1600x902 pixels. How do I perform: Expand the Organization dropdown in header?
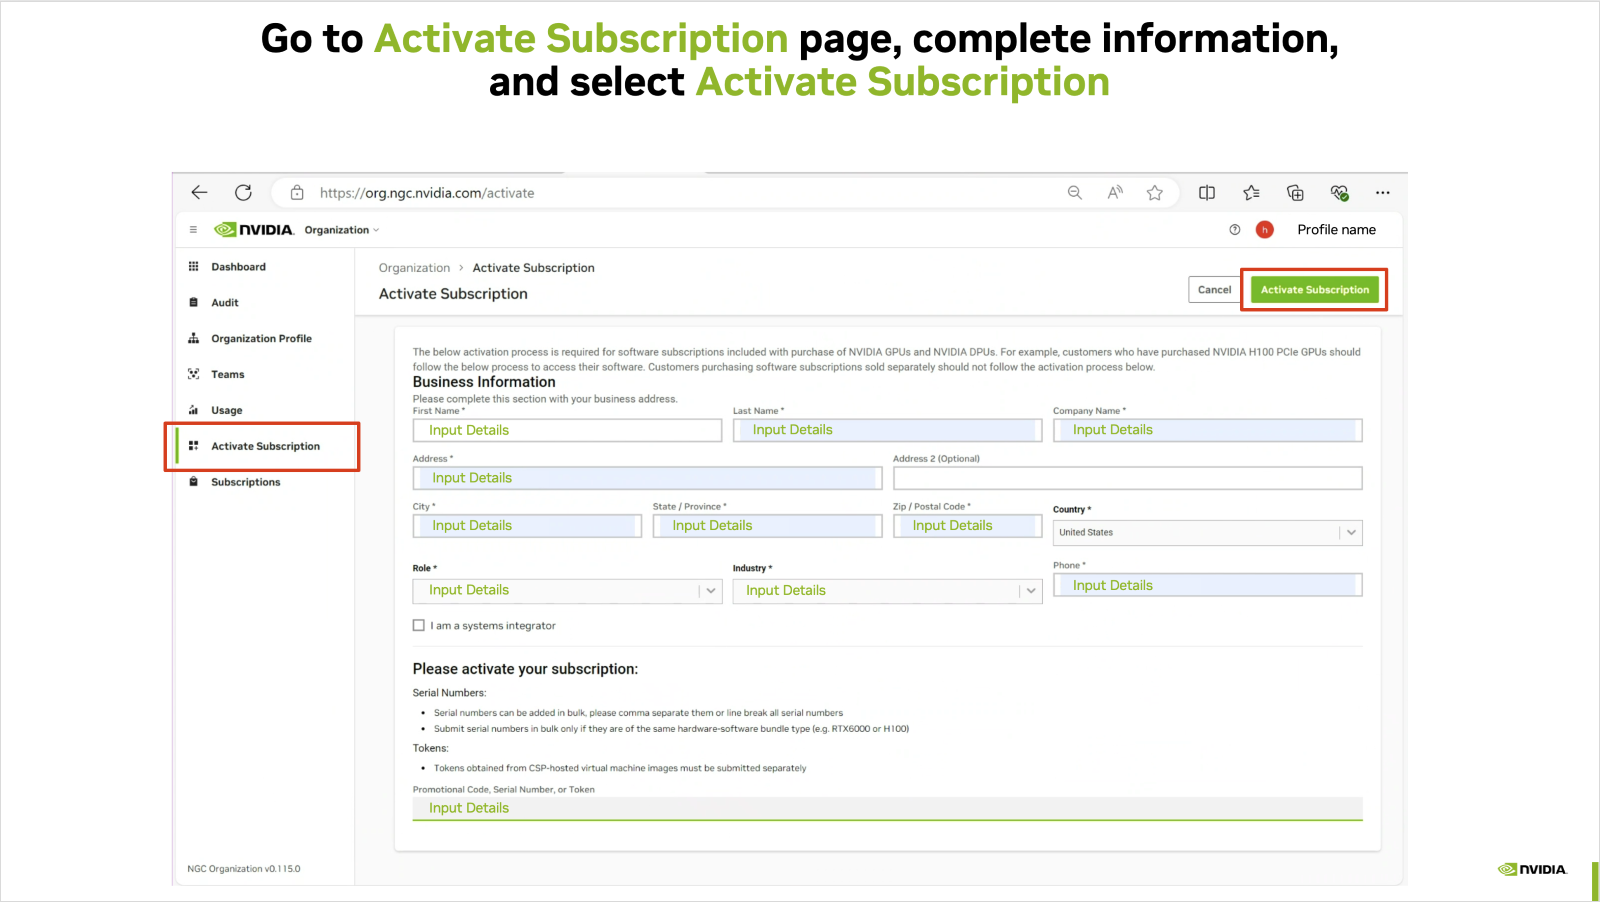[342, 230]
